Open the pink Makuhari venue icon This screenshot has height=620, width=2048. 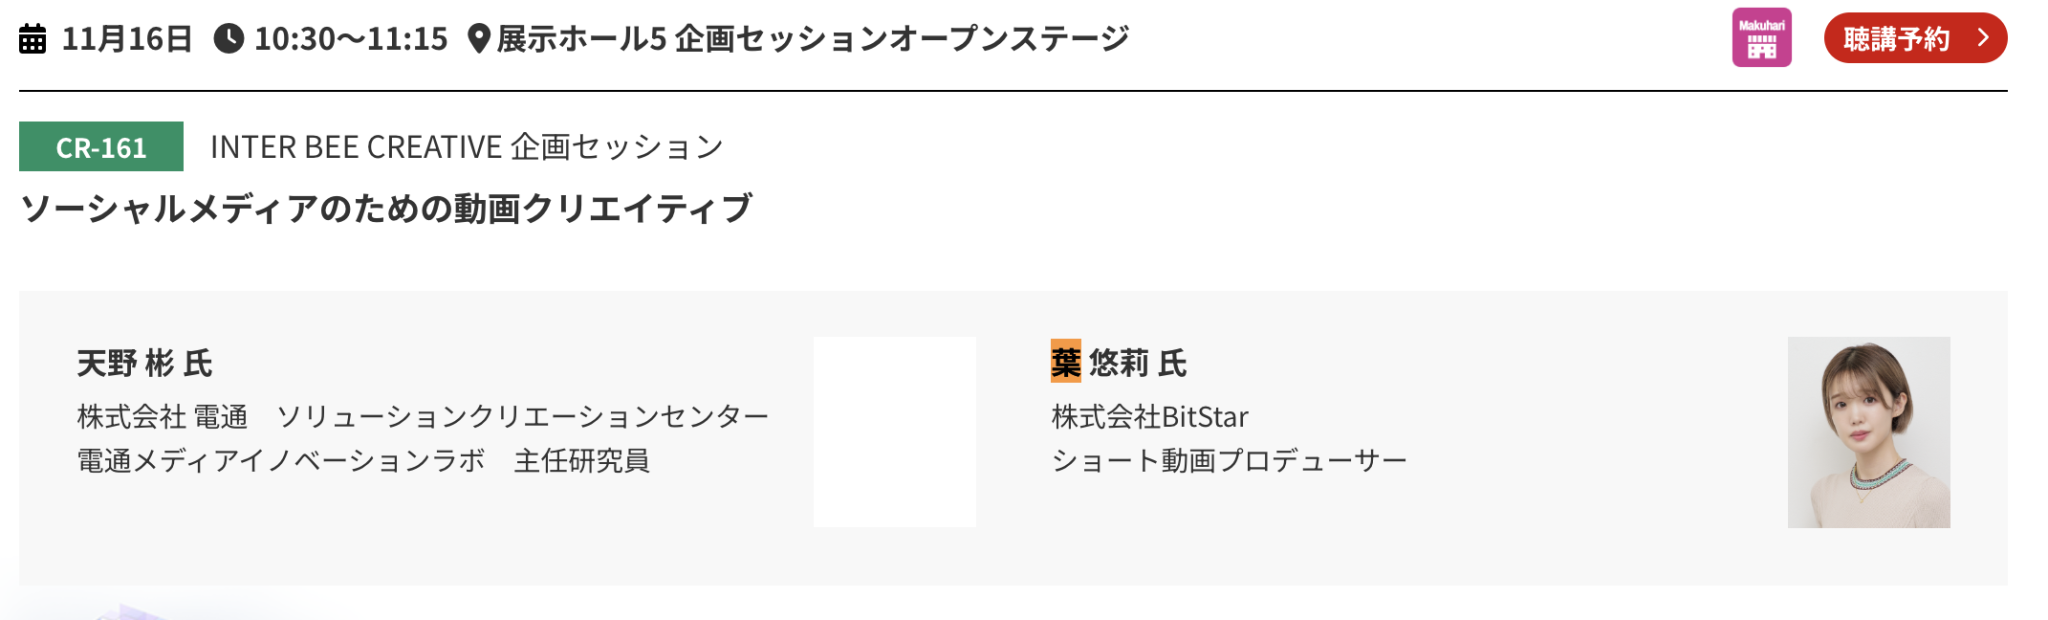tap(1762, 38)
